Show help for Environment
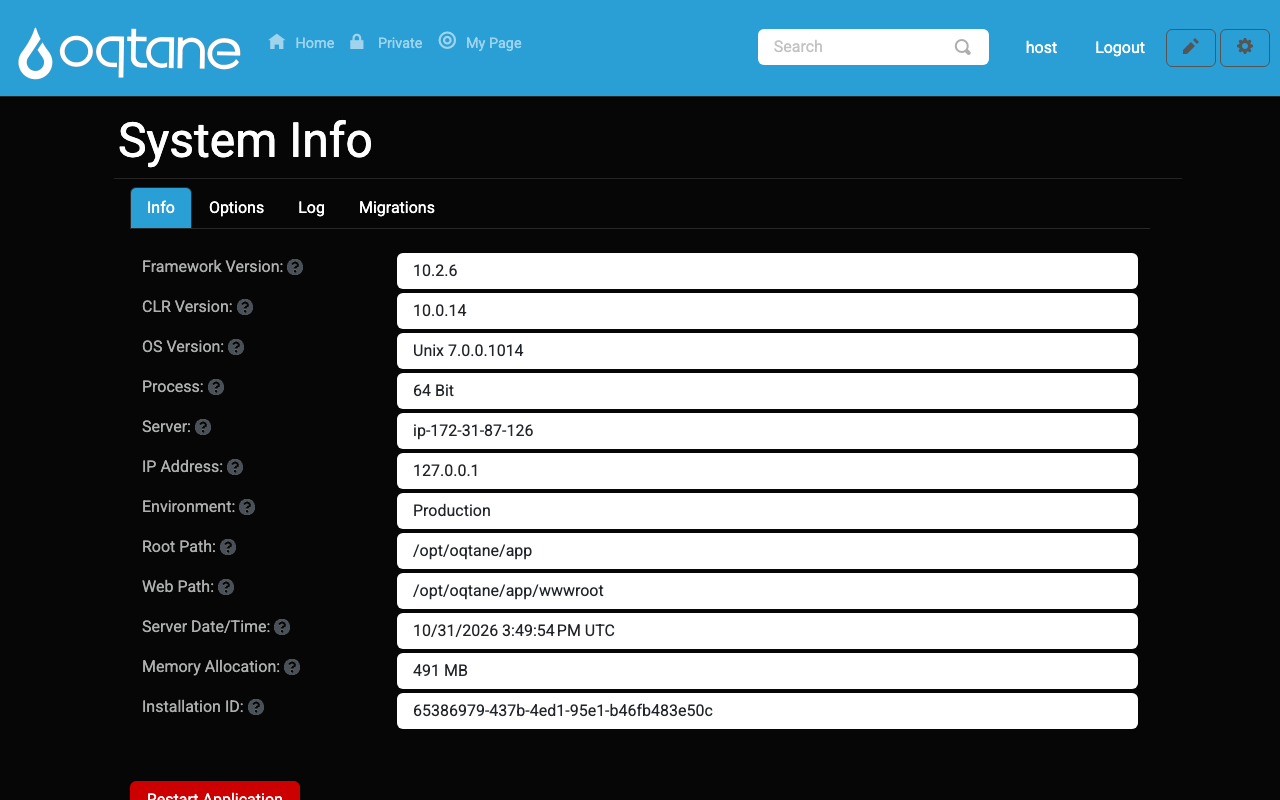 tap(247, 507)
